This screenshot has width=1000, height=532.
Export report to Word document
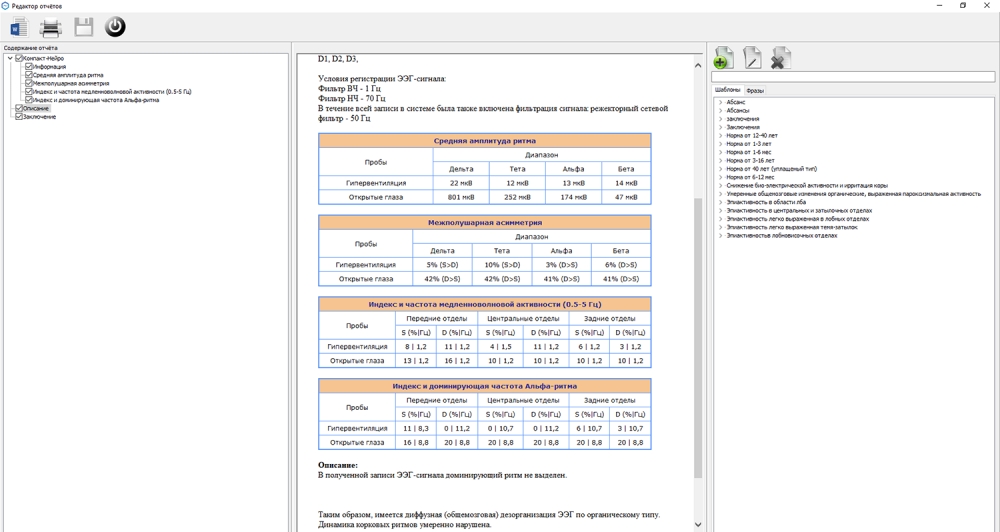pyautogui.click(x=19, y=27)
